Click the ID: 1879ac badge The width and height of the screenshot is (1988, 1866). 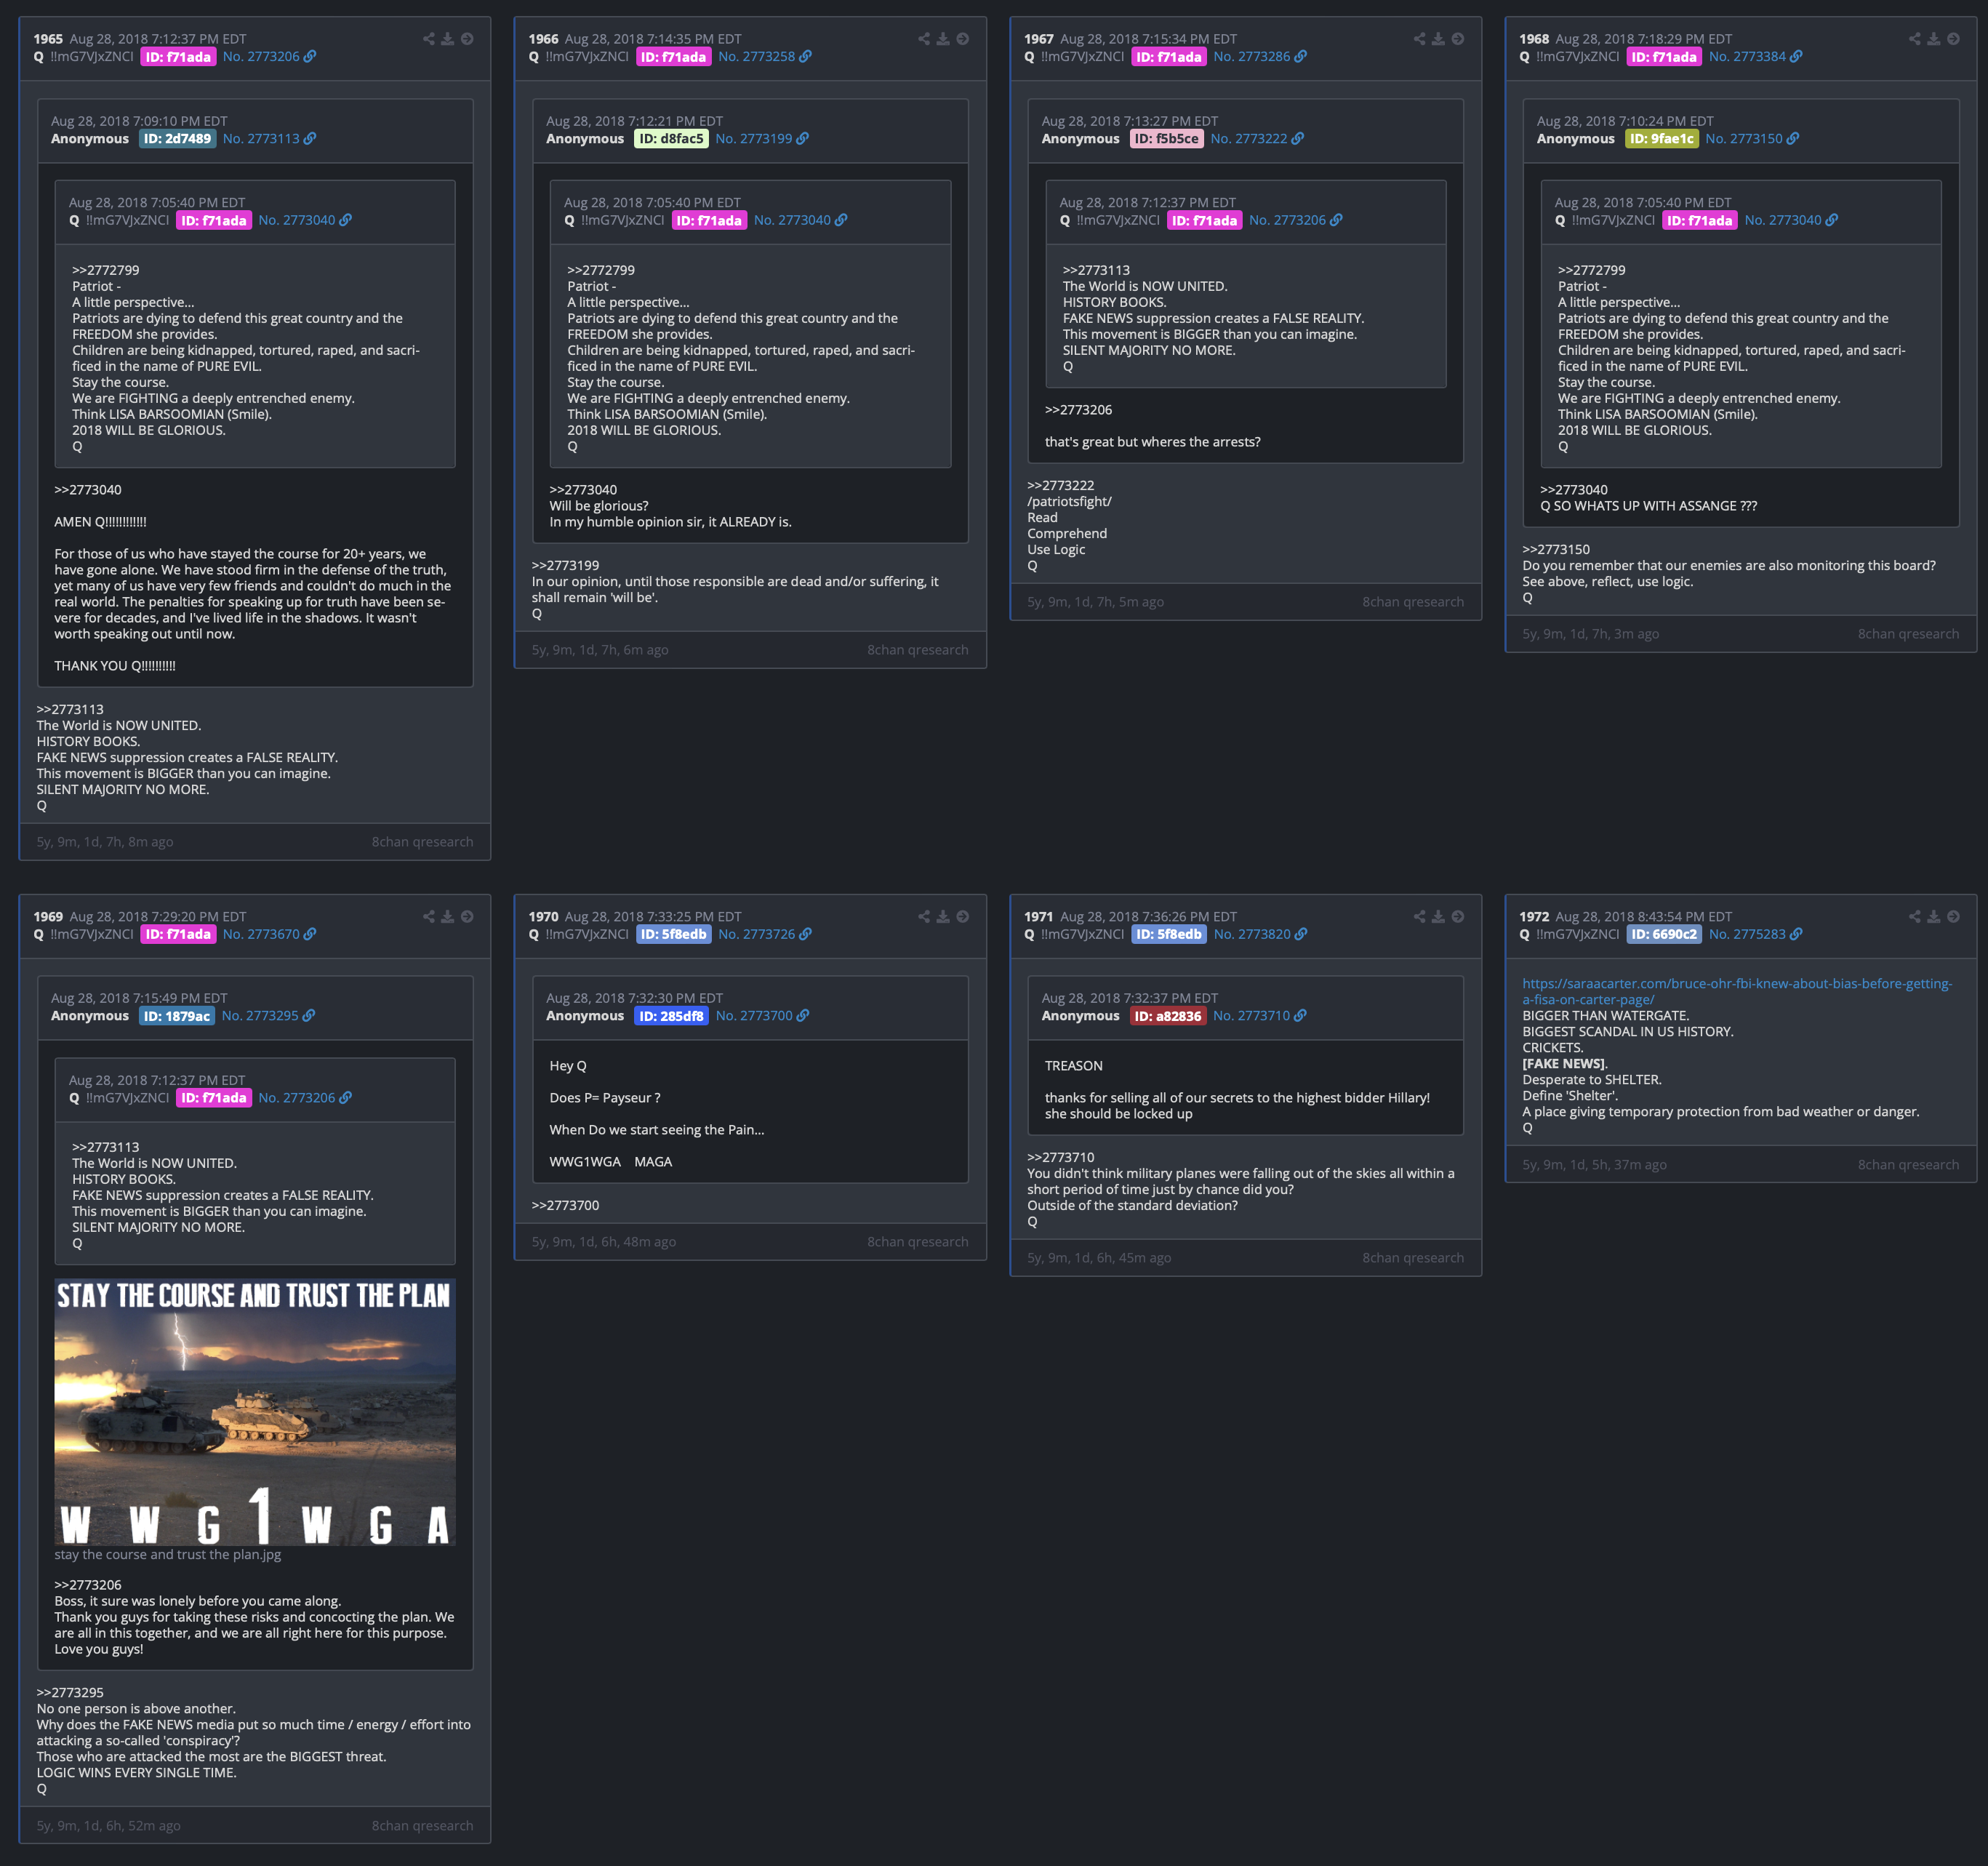[177, 1016]
